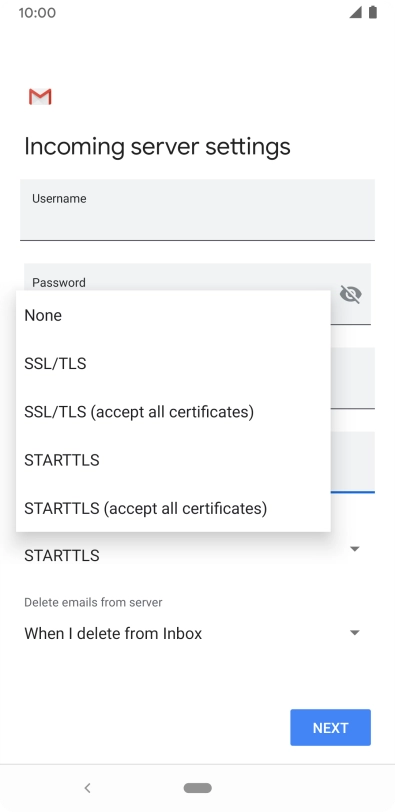The image size is (395, 812).
Task: Choose the plain SSL/TLS option
Action: tap(173, 364)
